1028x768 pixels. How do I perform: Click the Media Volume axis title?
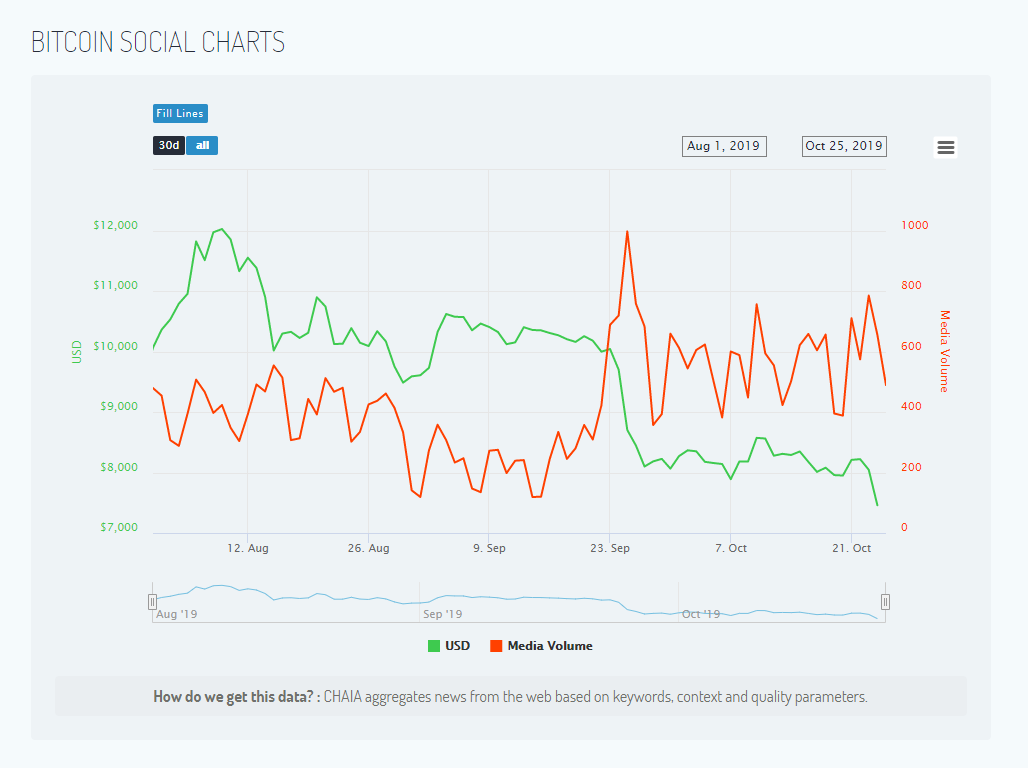pos(944,351)
